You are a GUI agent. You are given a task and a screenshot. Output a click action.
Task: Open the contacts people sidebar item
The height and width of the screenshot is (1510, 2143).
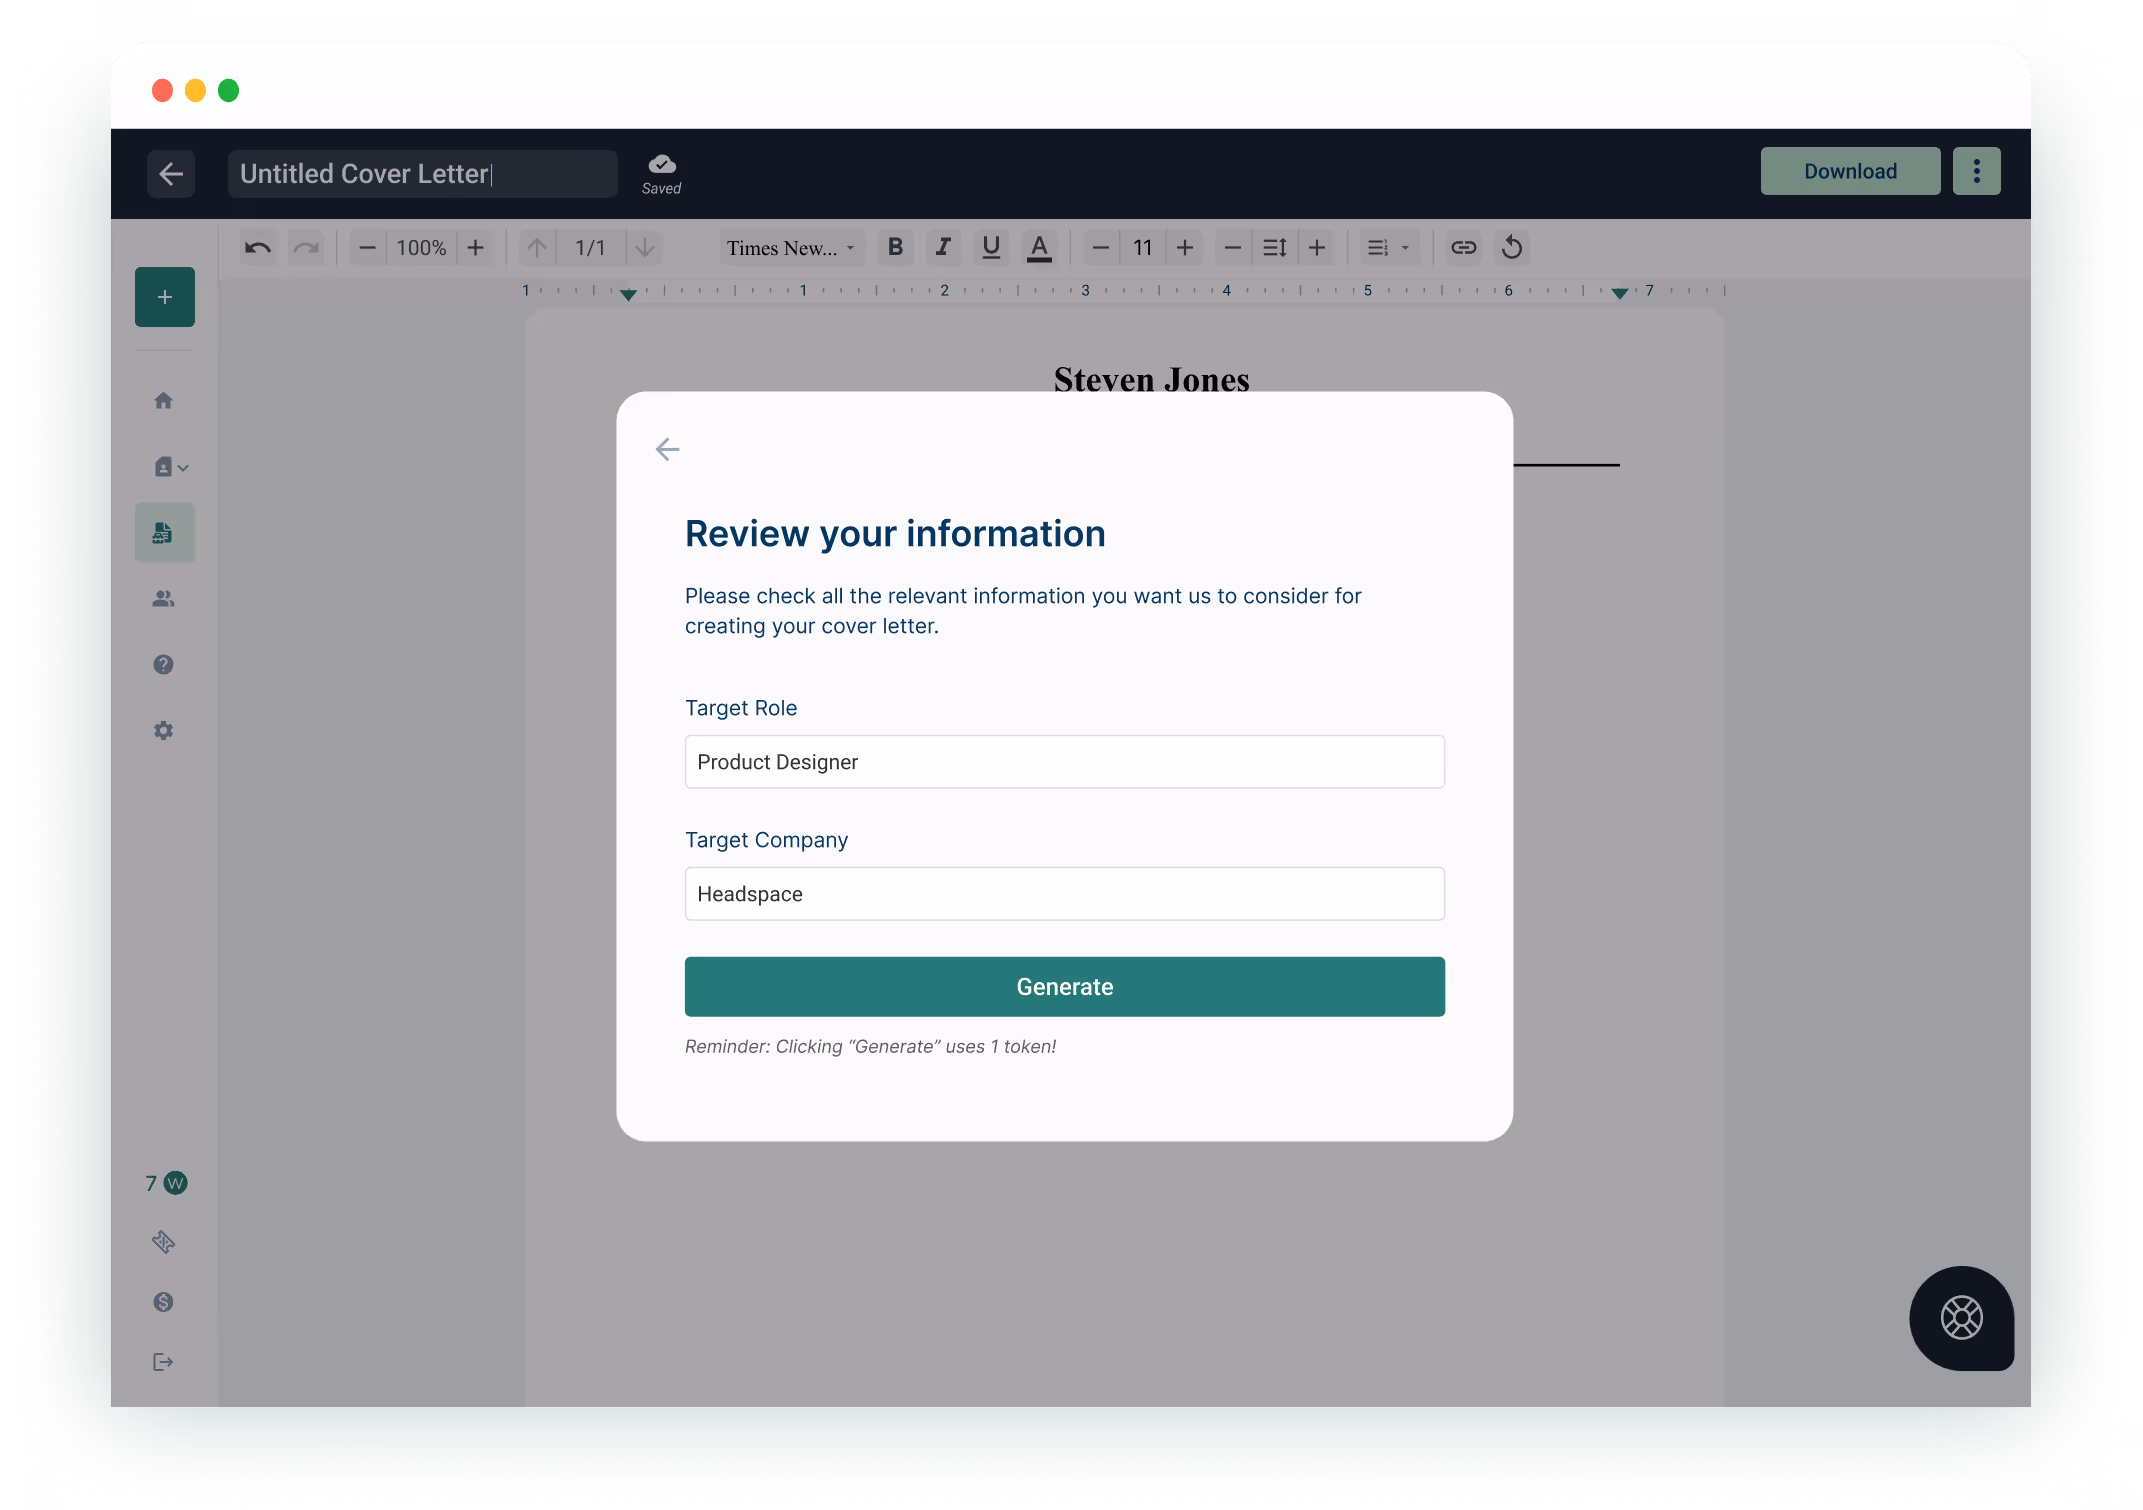(164, 599)
